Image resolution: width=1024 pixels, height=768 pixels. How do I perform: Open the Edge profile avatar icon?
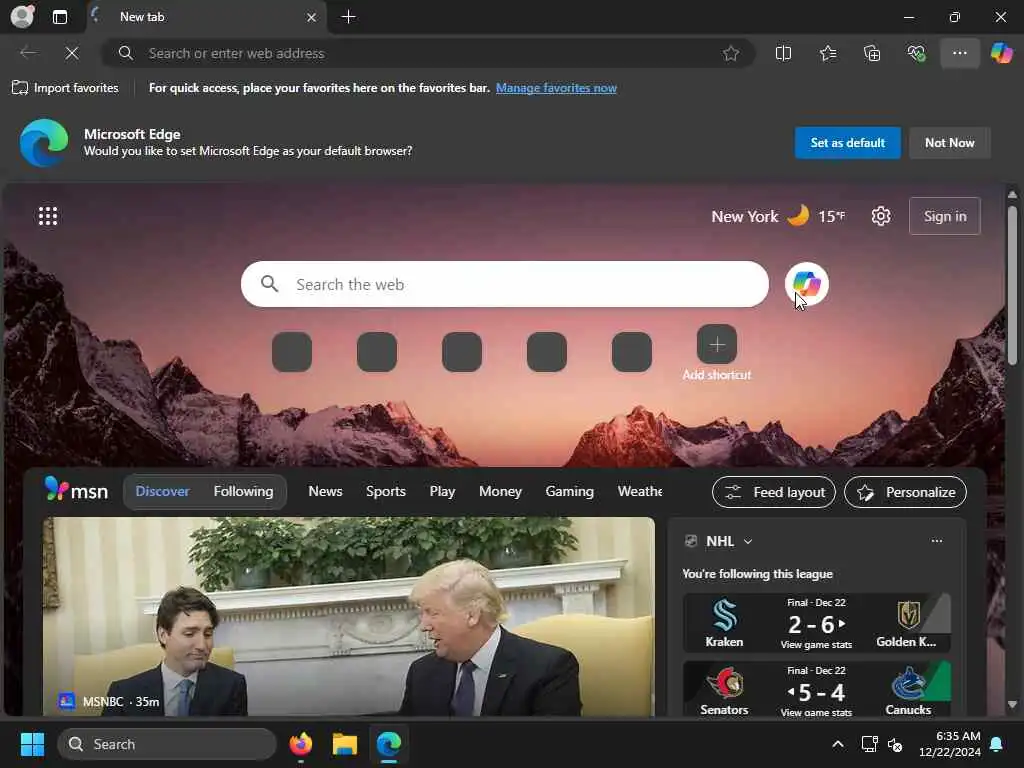(x=22, y=16)
